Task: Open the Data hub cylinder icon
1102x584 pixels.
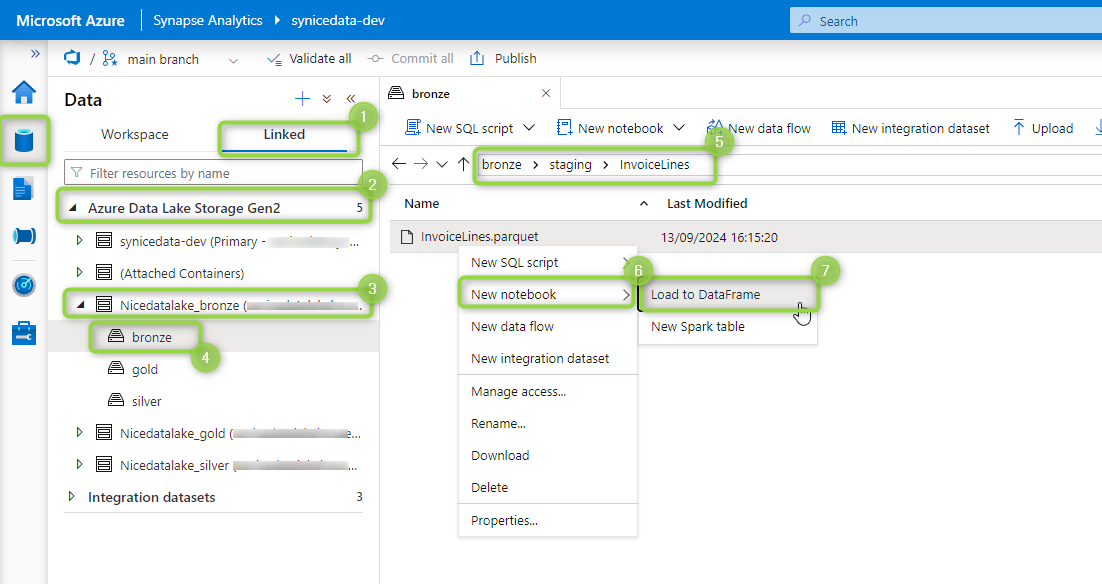Action: [24, 141]
